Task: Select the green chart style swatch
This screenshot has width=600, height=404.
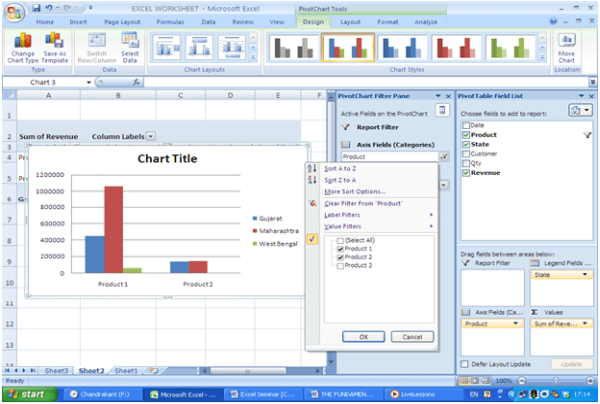Action: pos(510,46)
